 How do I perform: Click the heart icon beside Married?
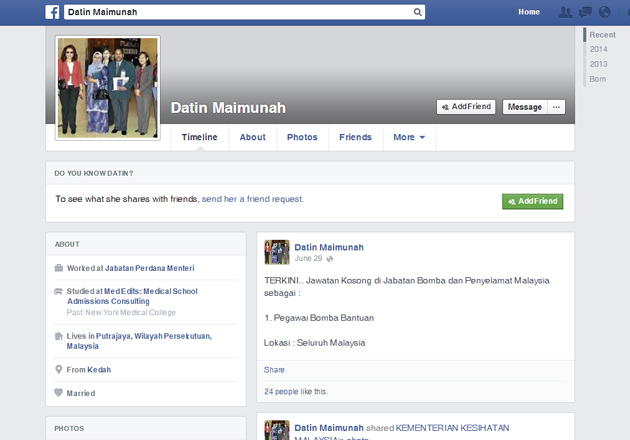59,393
